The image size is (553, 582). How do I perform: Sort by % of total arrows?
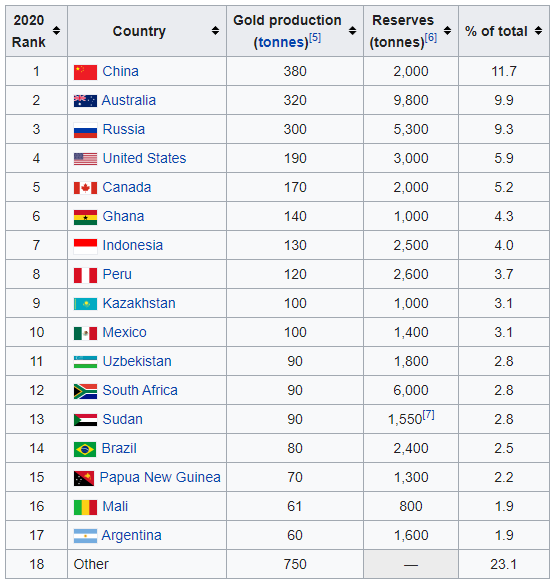click(539, 31)
